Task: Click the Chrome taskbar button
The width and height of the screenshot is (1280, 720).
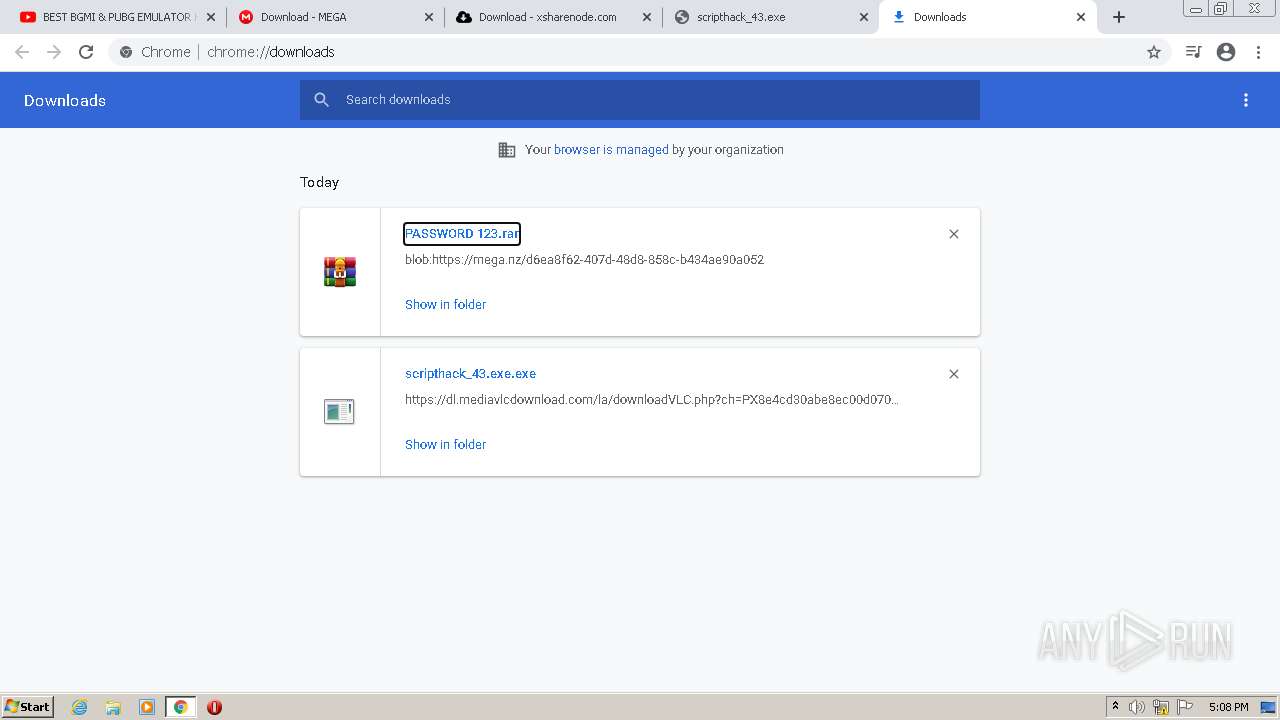Action: [x=180, y=707]
